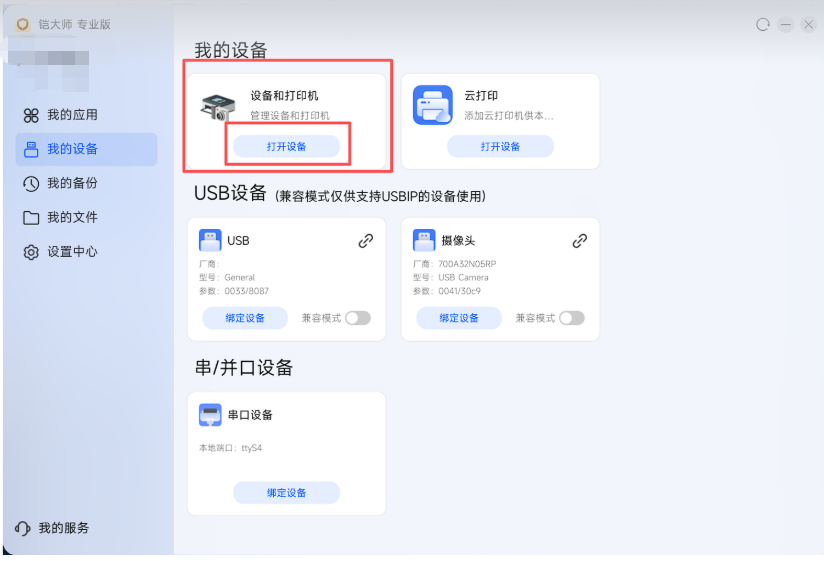
Task: Click 打开设备 under 云打印
Action: click(x=500, y=147)
